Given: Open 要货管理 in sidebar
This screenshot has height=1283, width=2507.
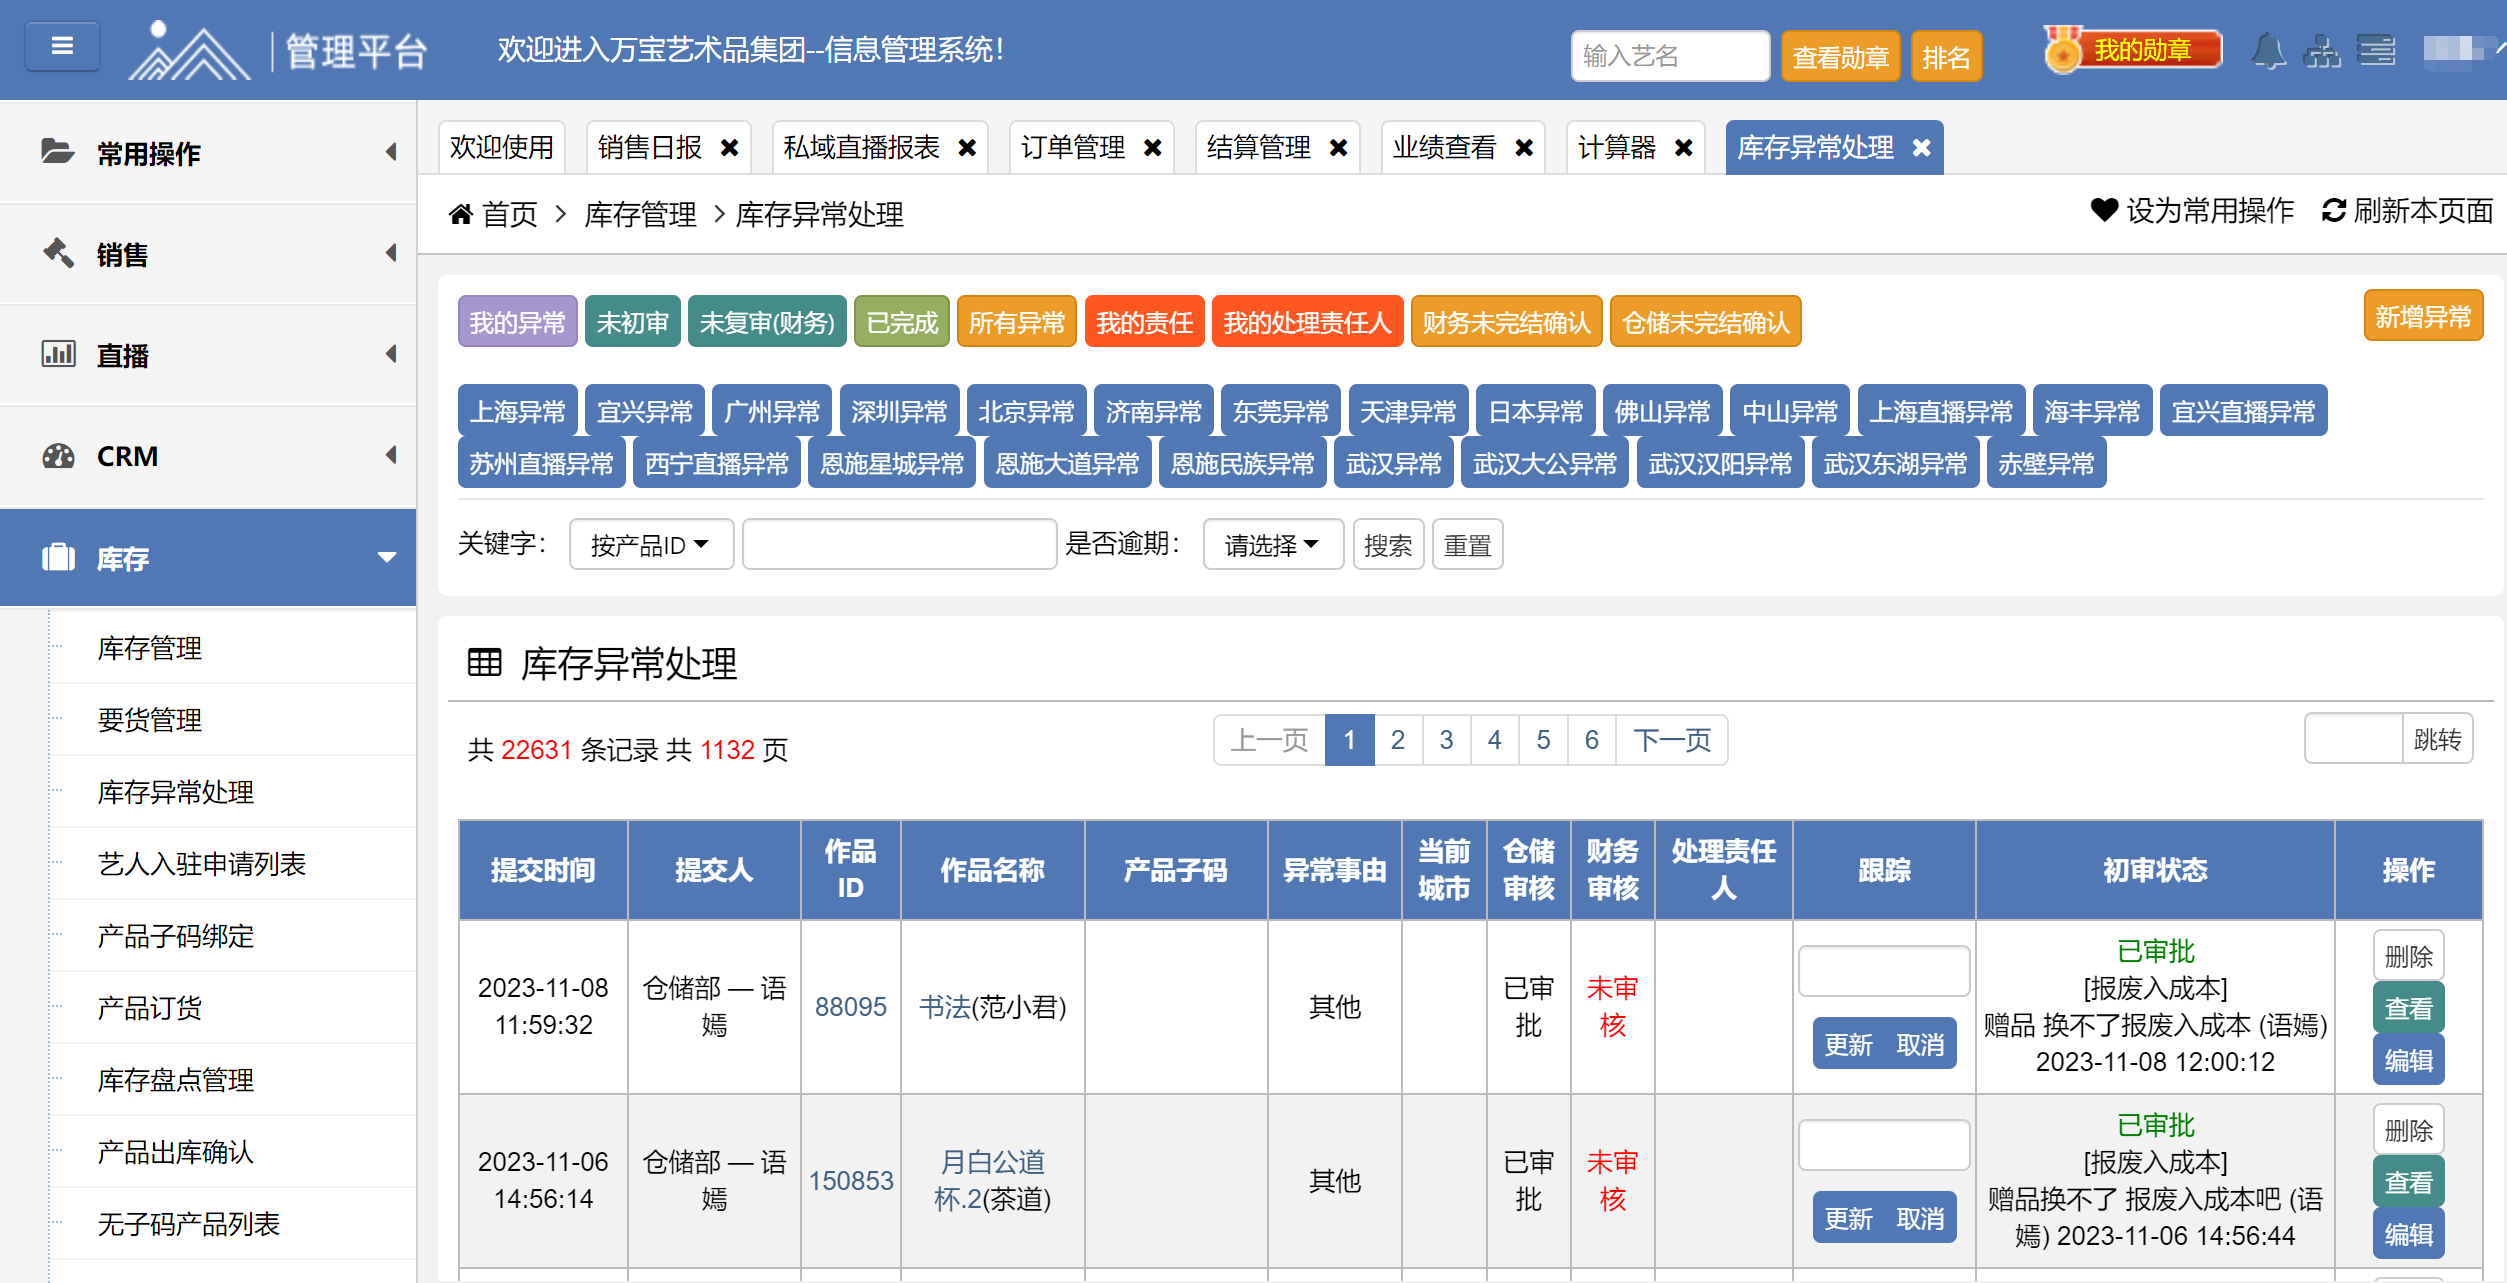Looking at the screenshot, I should (x=150, y=720).
